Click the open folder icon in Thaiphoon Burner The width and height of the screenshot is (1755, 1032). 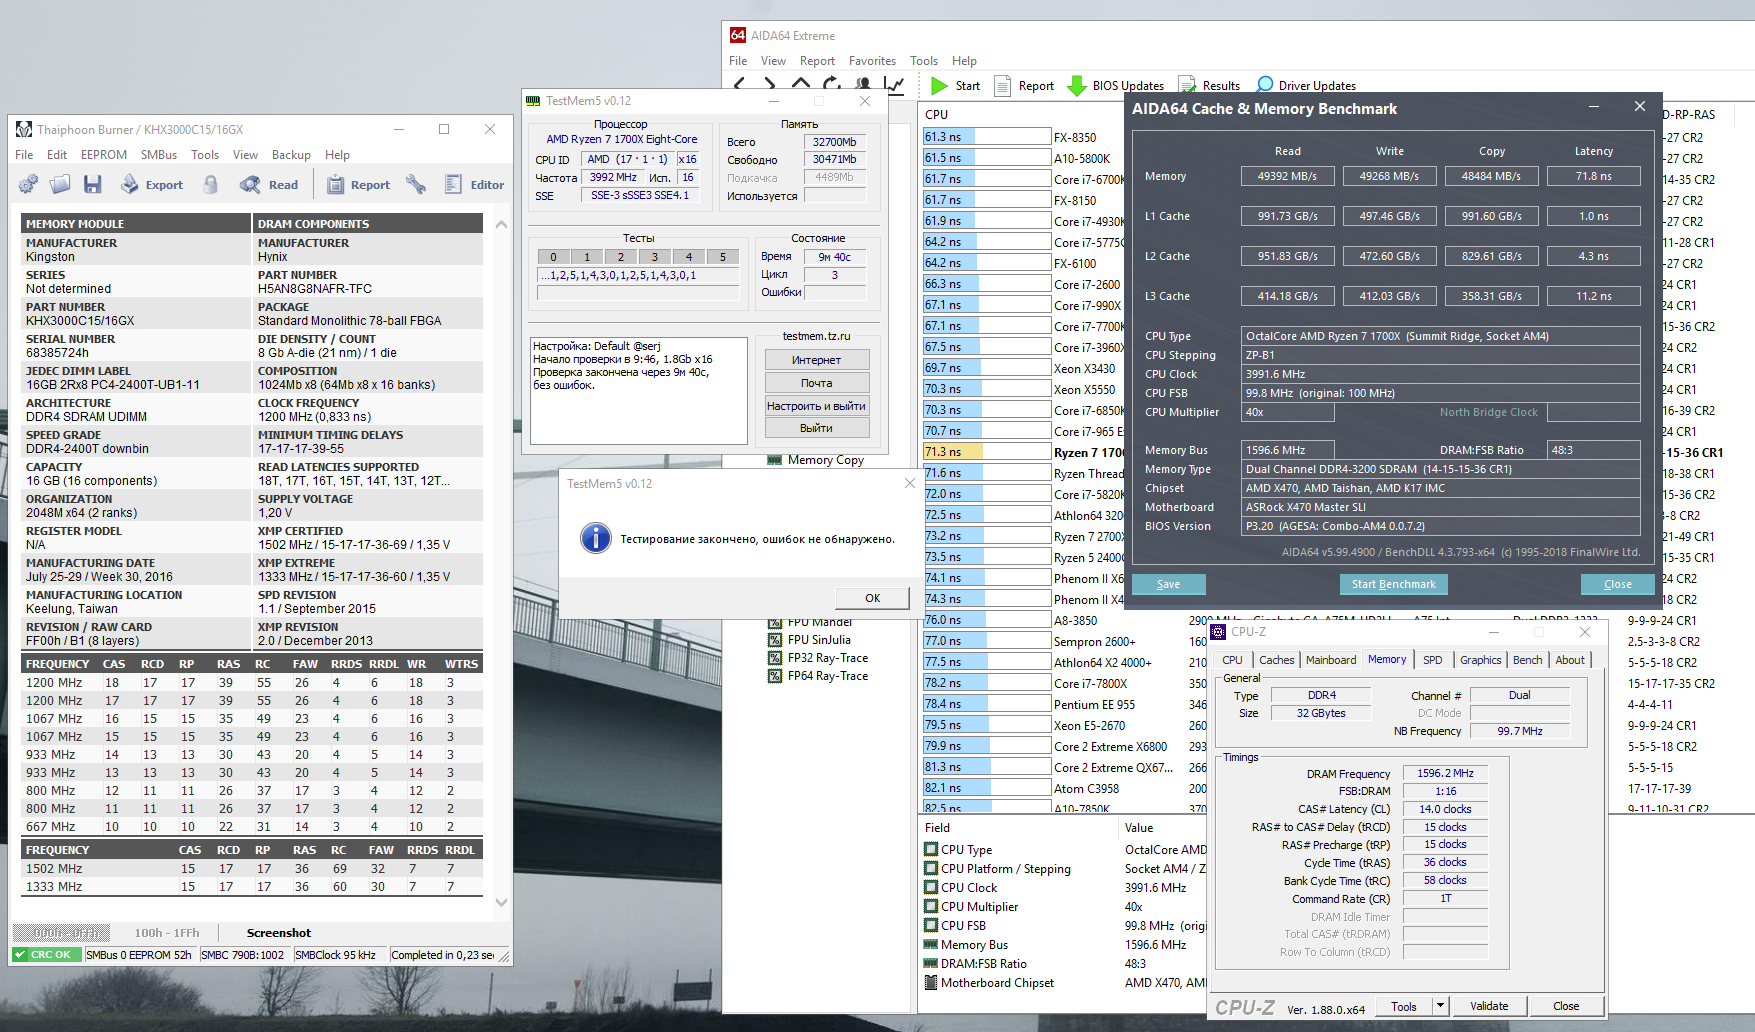point(60,184)
